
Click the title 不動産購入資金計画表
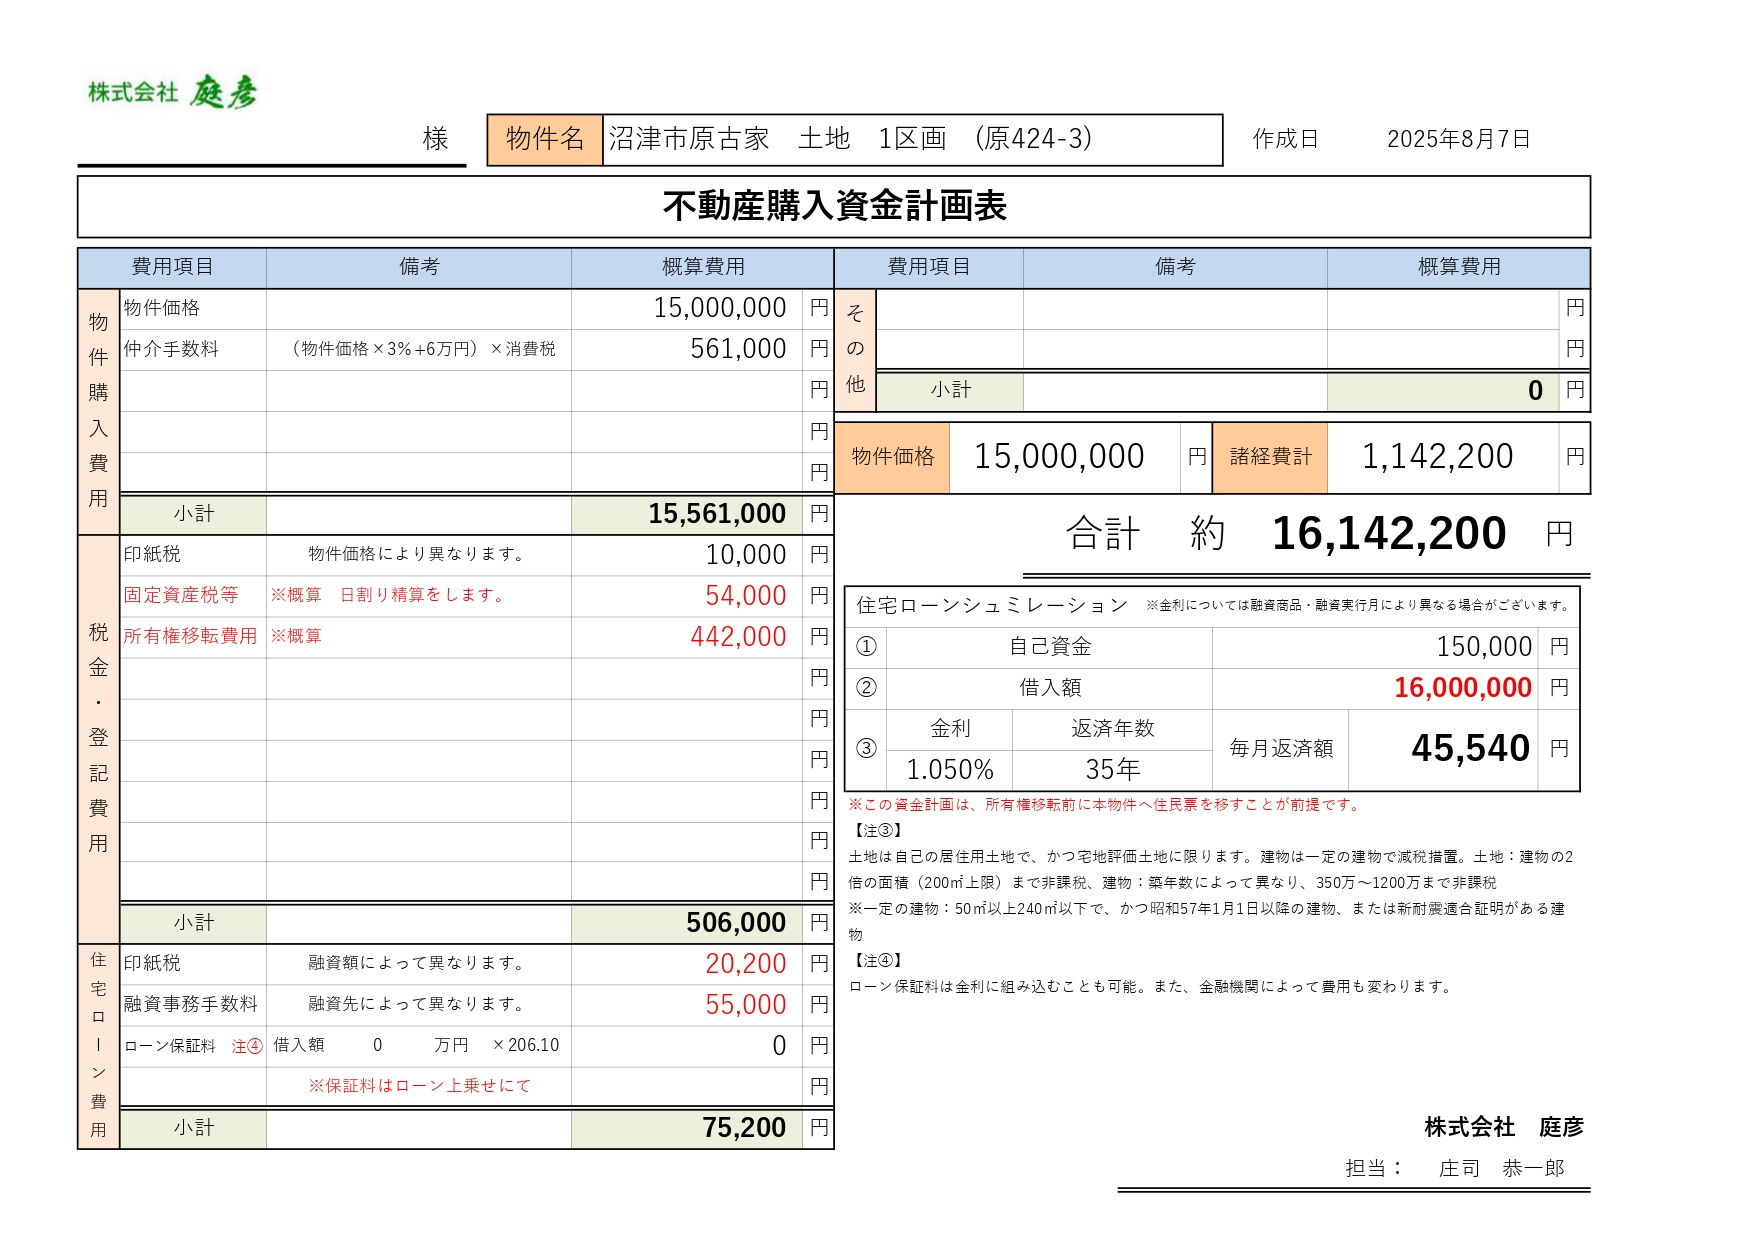834,206
